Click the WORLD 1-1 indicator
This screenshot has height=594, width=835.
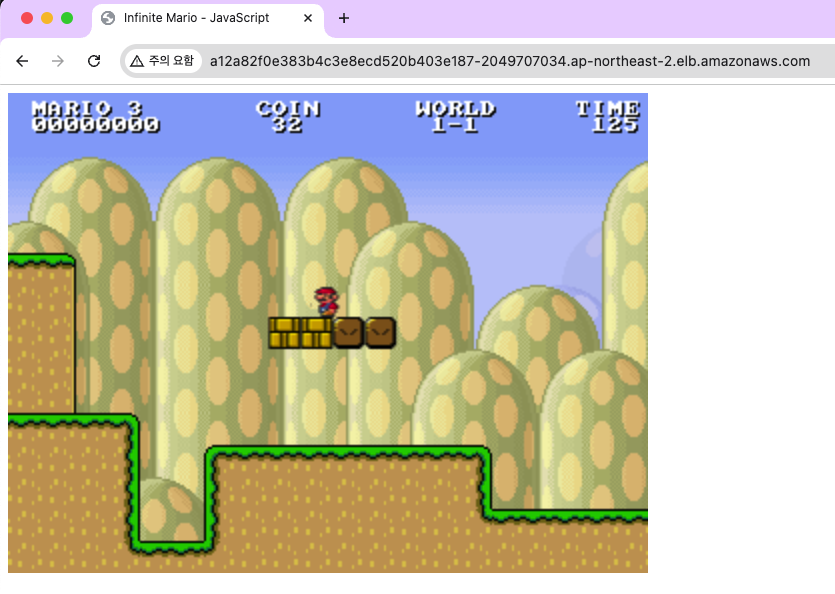455,116
